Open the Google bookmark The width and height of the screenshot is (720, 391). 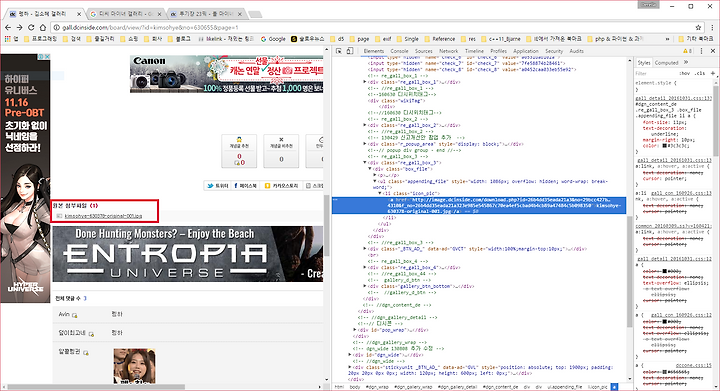tap(273, 39)
